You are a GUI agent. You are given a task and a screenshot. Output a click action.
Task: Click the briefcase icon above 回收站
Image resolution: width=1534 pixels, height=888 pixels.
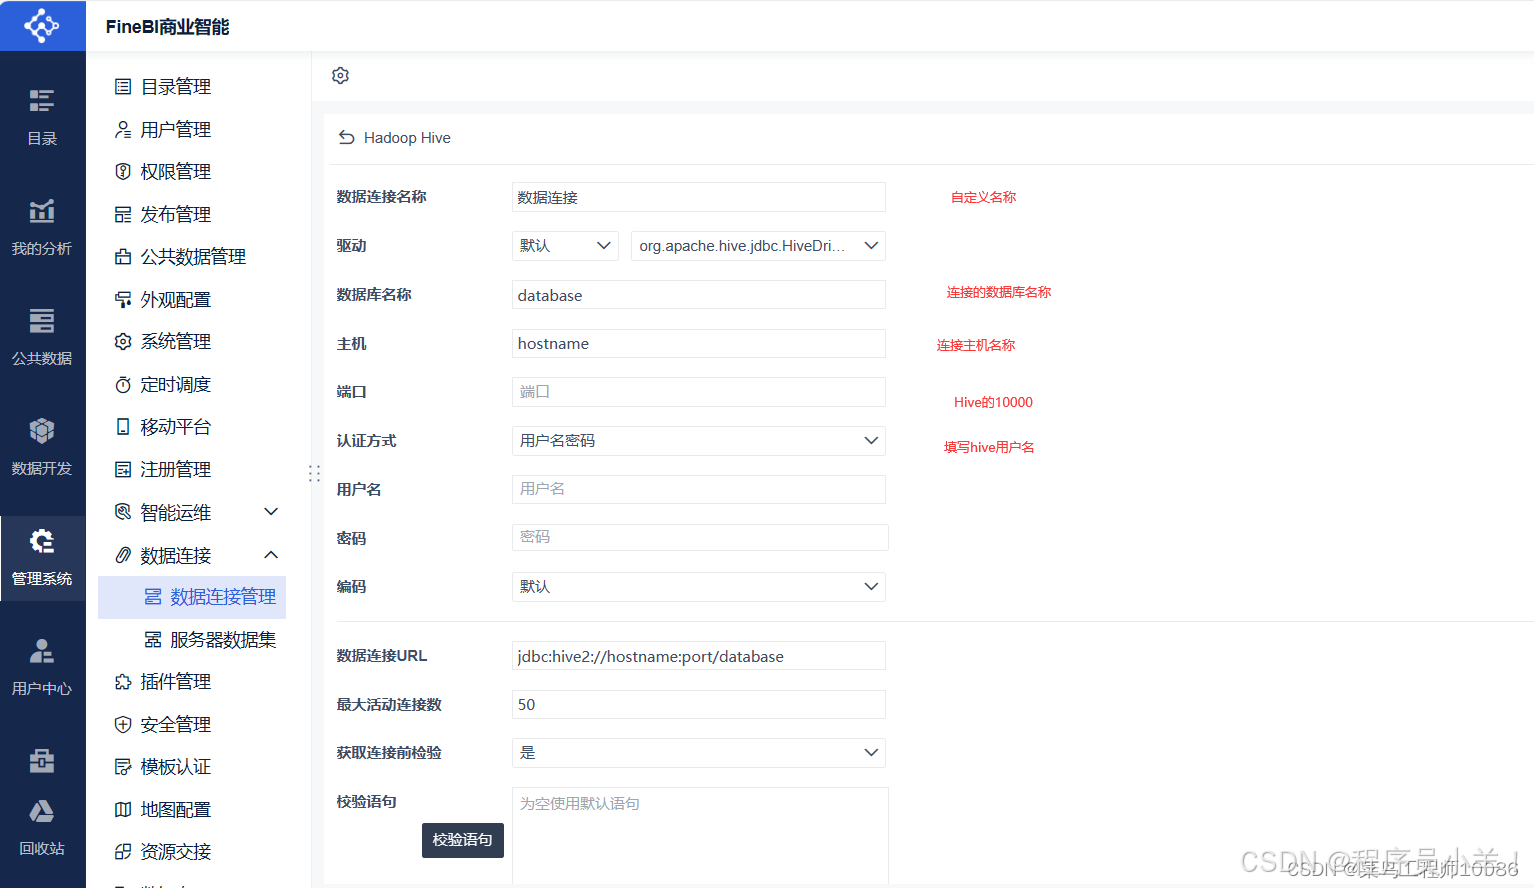tap(42, 761)
